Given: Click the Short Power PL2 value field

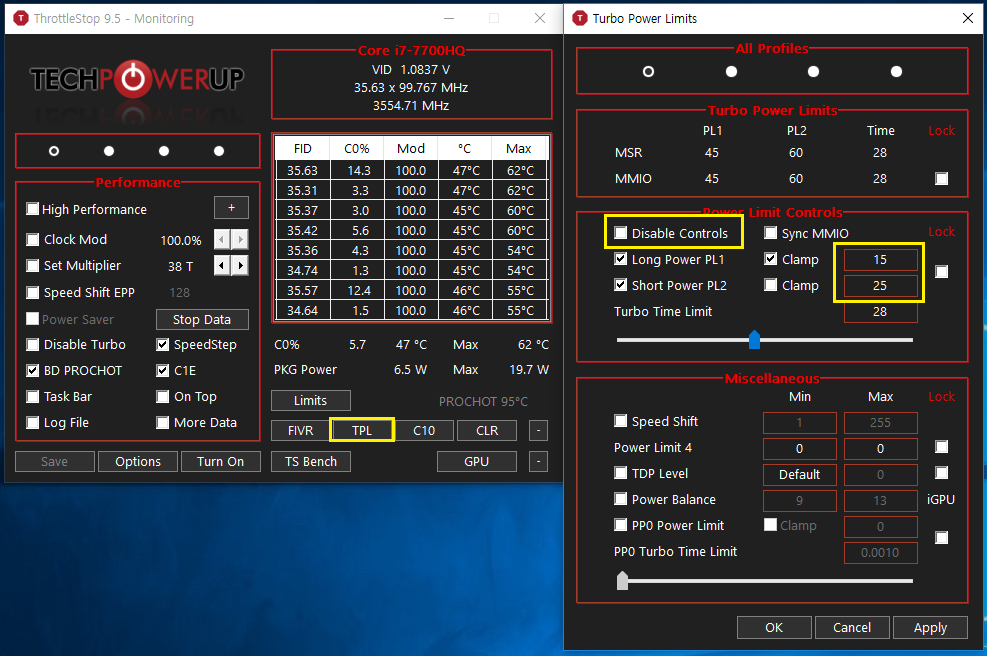Looking at the screenshot, I should tap(880, 286).
